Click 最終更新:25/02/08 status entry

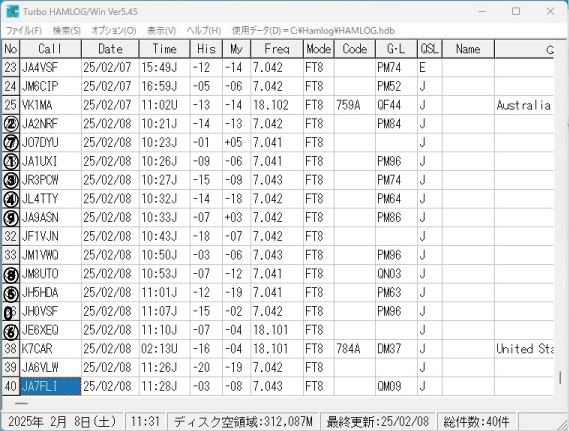point(377,422)
